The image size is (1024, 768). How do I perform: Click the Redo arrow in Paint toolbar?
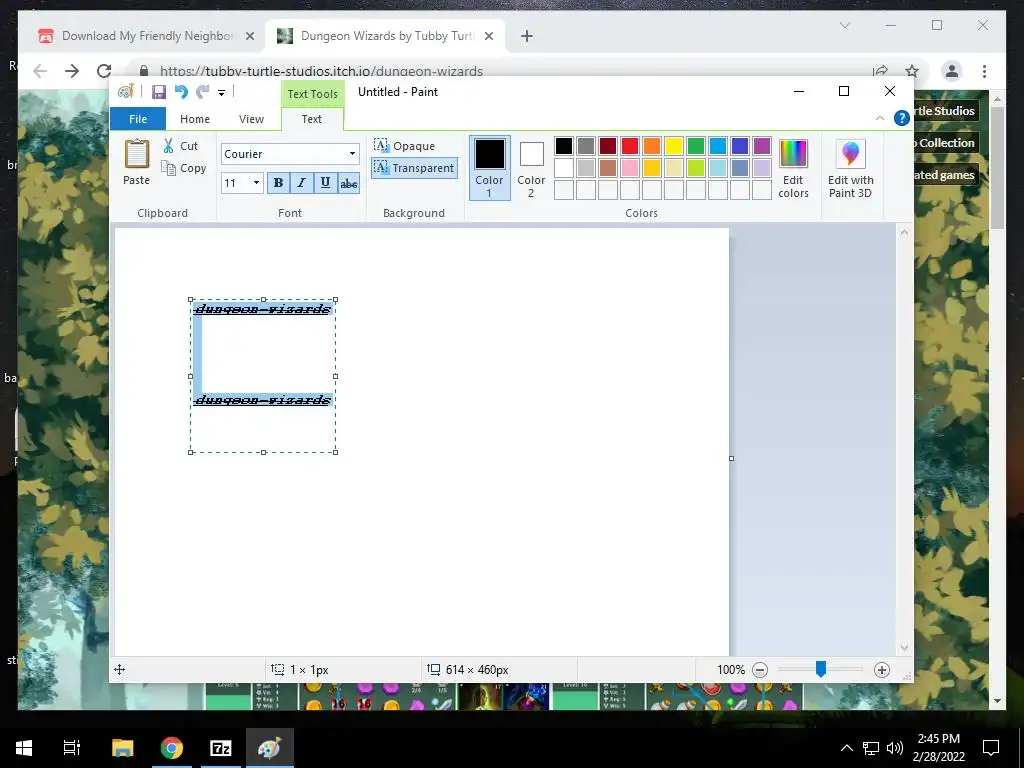203,92
